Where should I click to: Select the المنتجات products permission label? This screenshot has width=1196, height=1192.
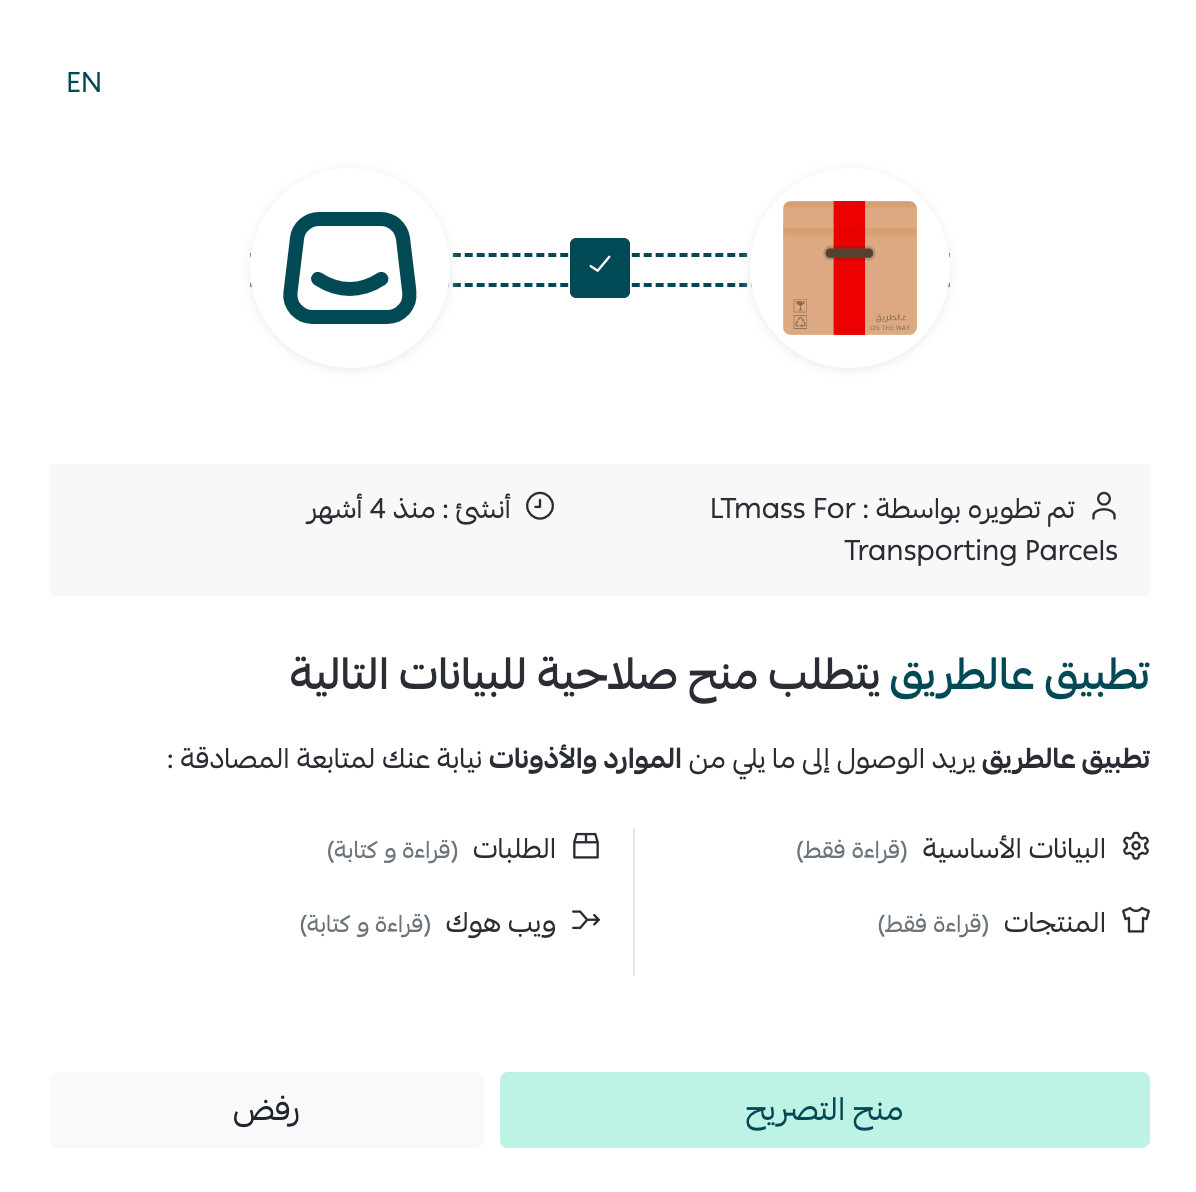click(x=1054, y=923)
